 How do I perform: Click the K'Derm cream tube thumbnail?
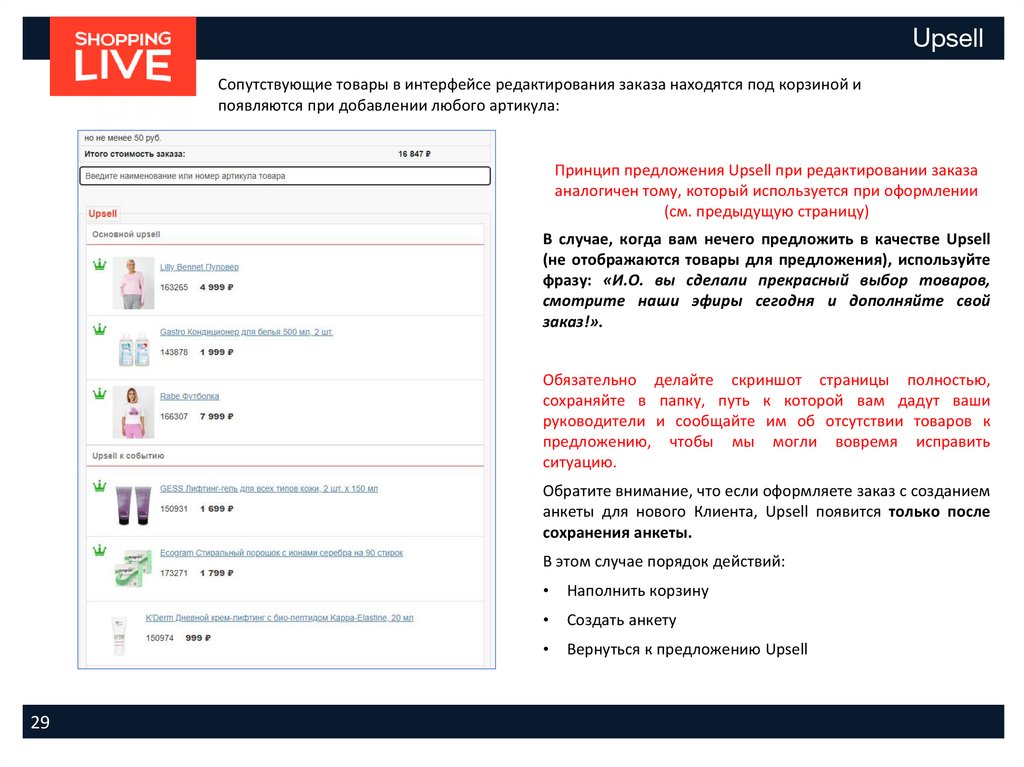[119, 636]
